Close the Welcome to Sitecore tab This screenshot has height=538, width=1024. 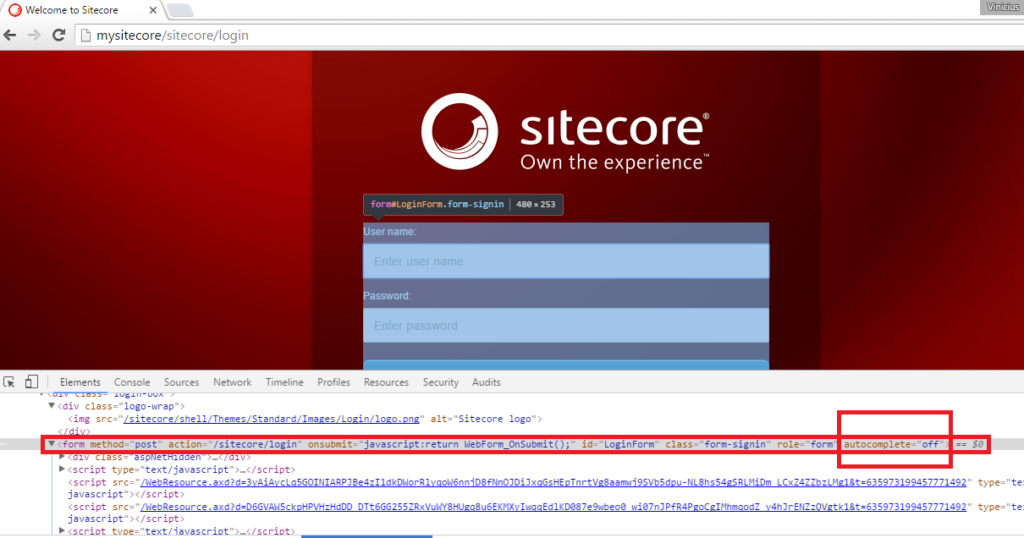(153, 10)
